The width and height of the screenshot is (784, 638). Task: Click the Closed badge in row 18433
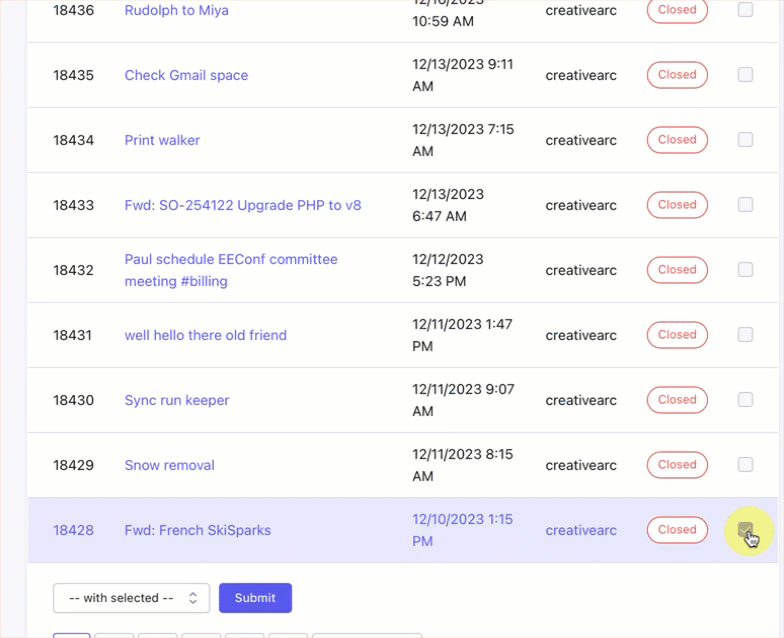(677, 205)
